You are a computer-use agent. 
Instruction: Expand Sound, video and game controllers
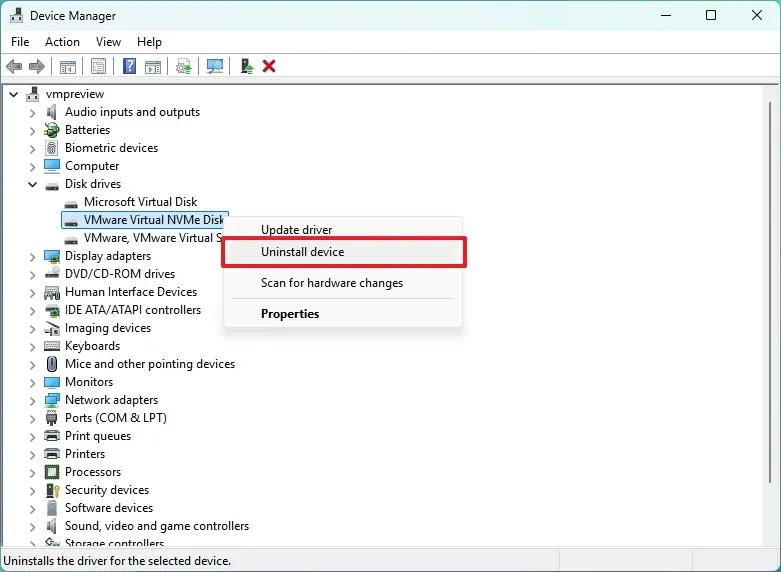coord(32,526)
